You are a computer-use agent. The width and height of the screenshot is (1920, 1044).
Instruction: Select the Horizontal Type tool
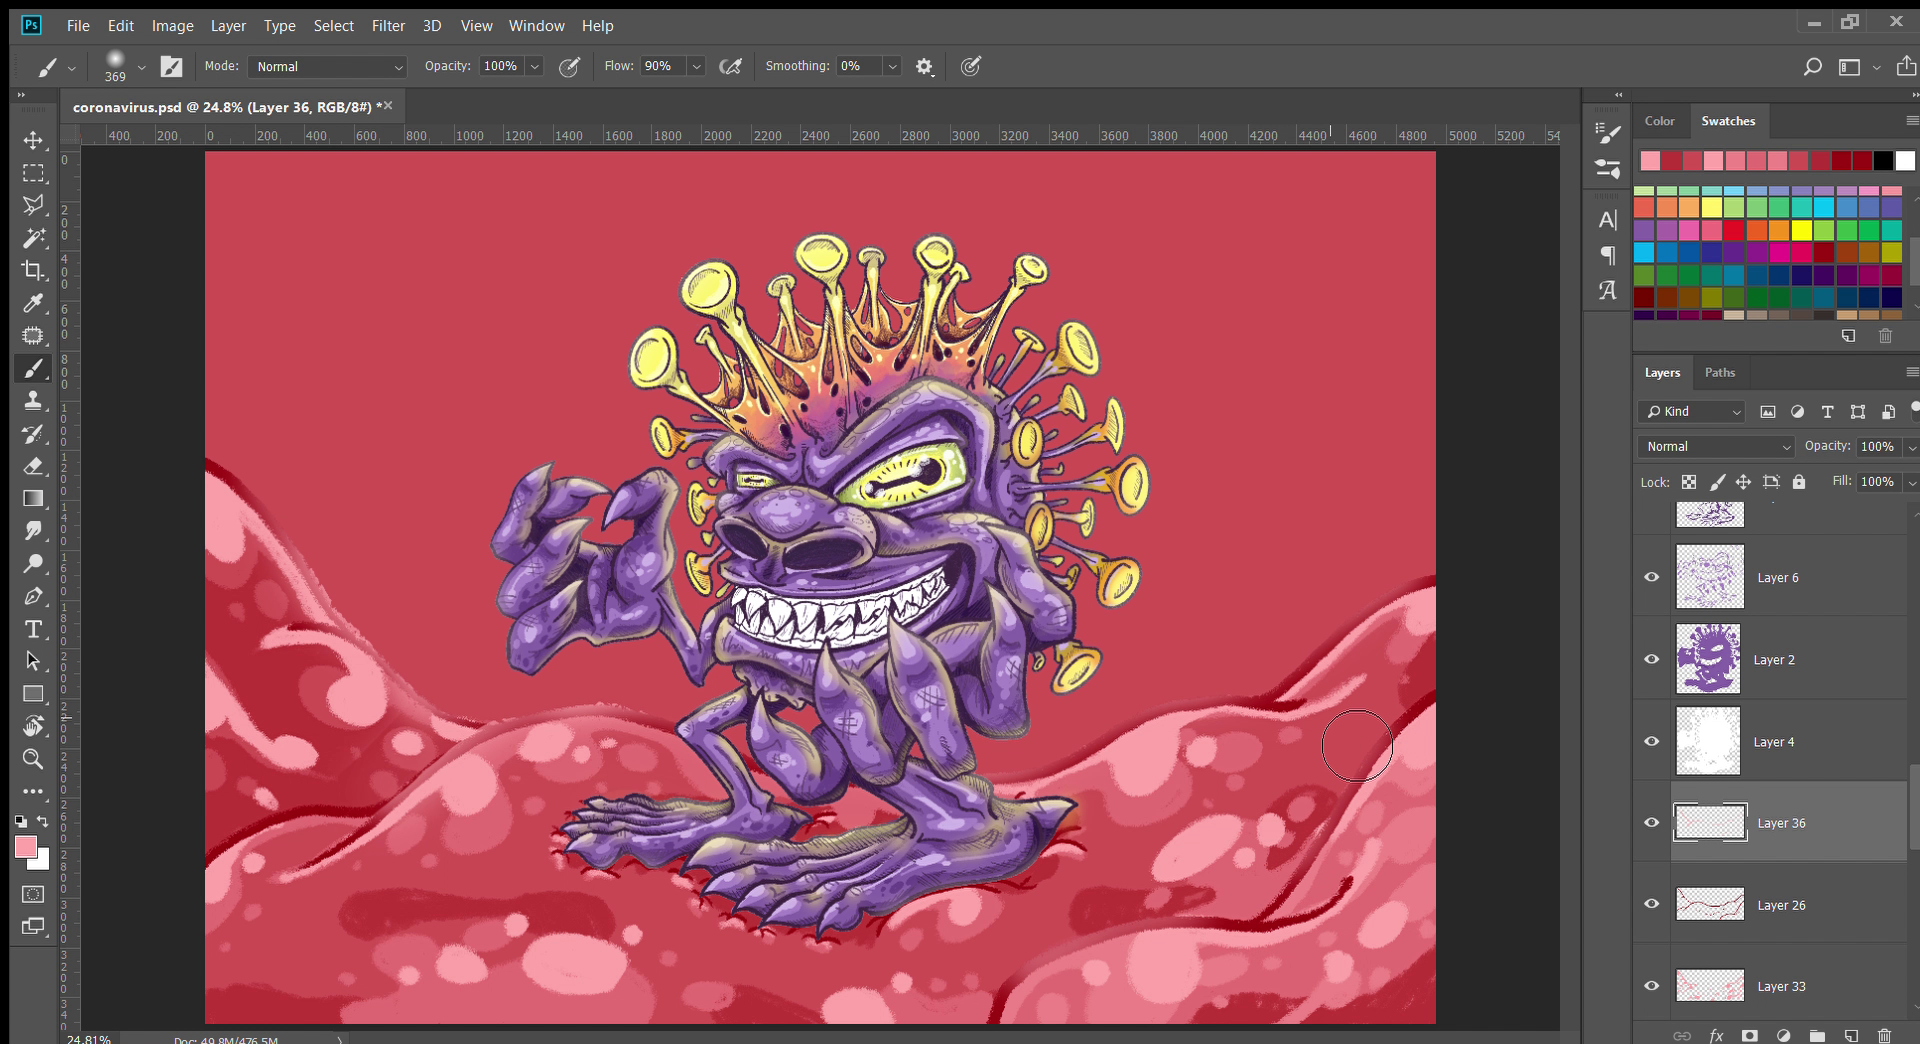[x=33, y=629]
